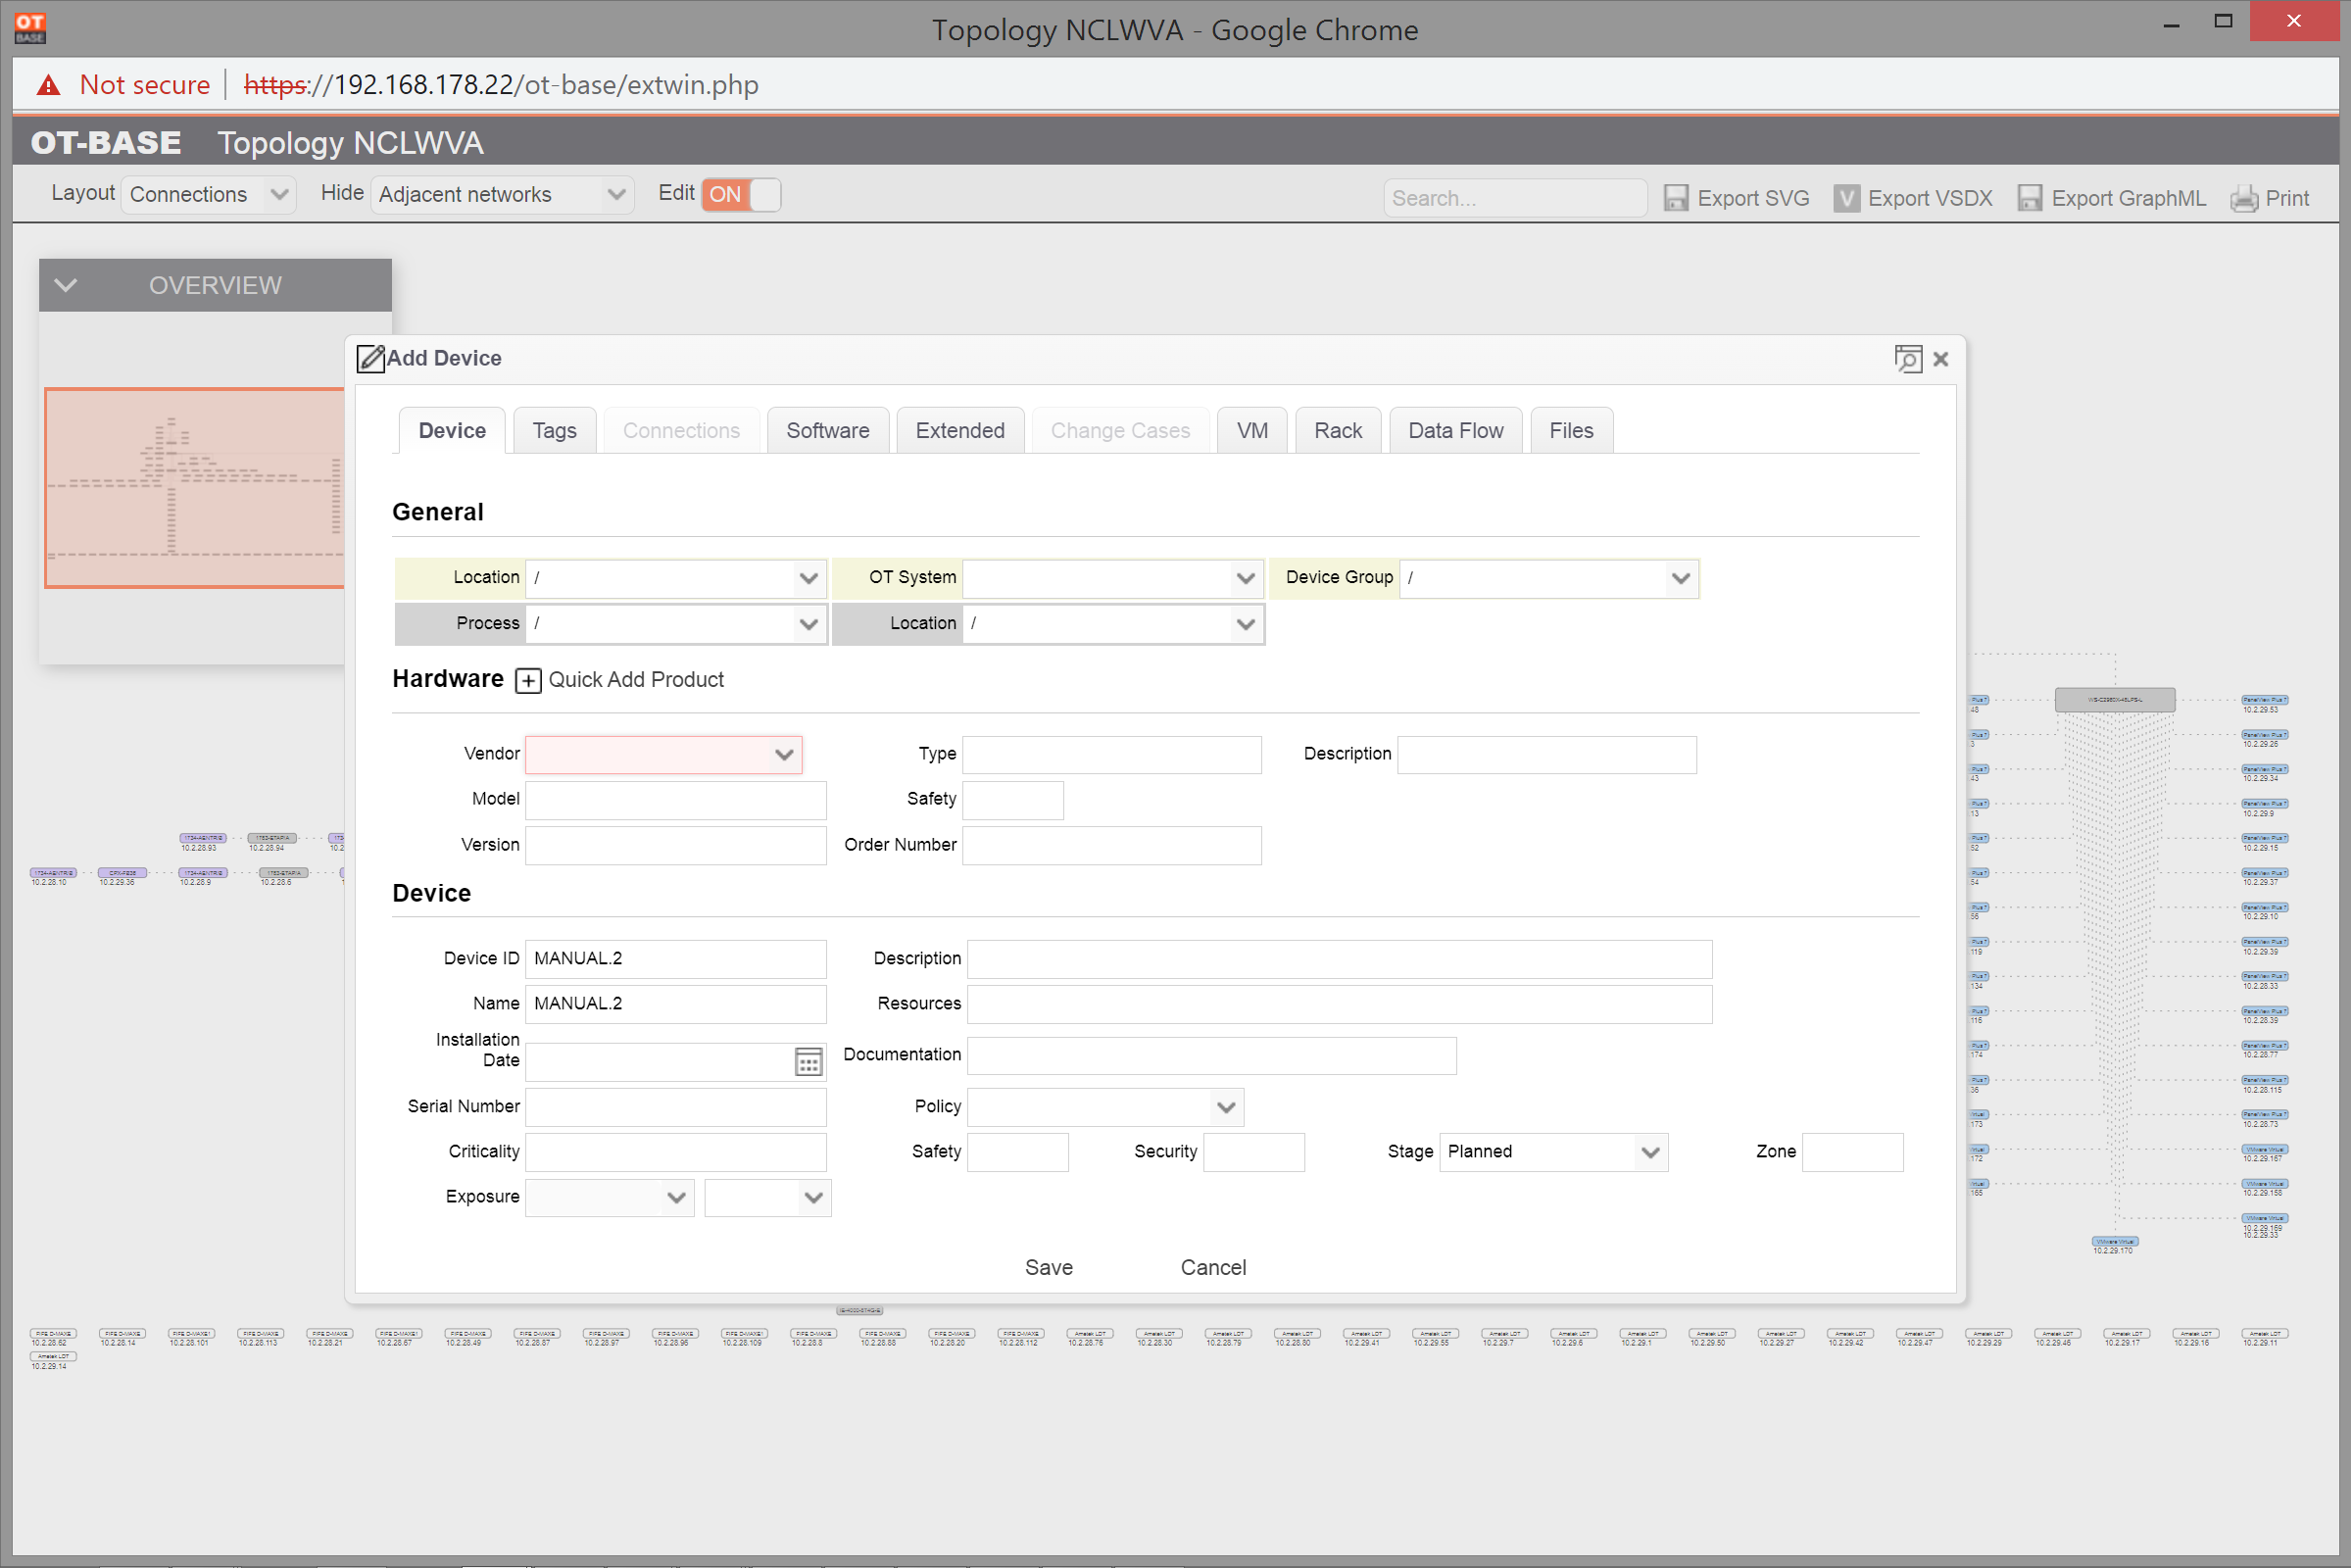Screen dimensions: 2351x1568
Task: Switch to the Tags tab
Action: coord(554,431)
